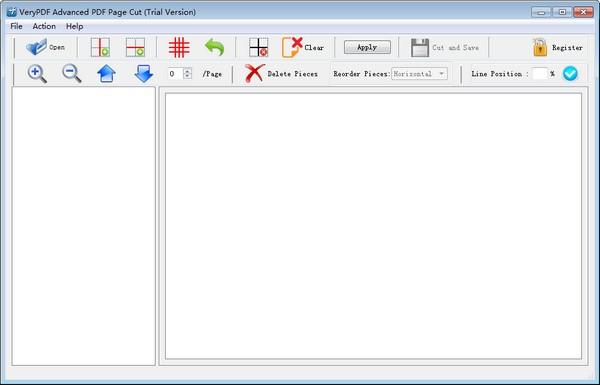Clear all cut lines
600x385 pixels.
pos(303,47)
